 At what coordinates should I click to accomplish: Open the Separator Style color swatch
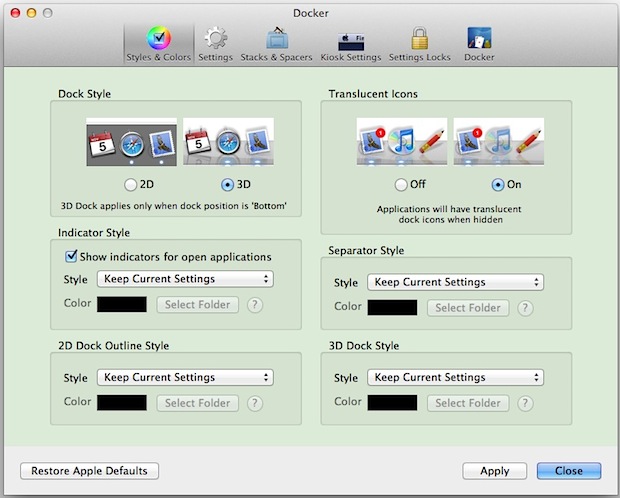(392, 308)
